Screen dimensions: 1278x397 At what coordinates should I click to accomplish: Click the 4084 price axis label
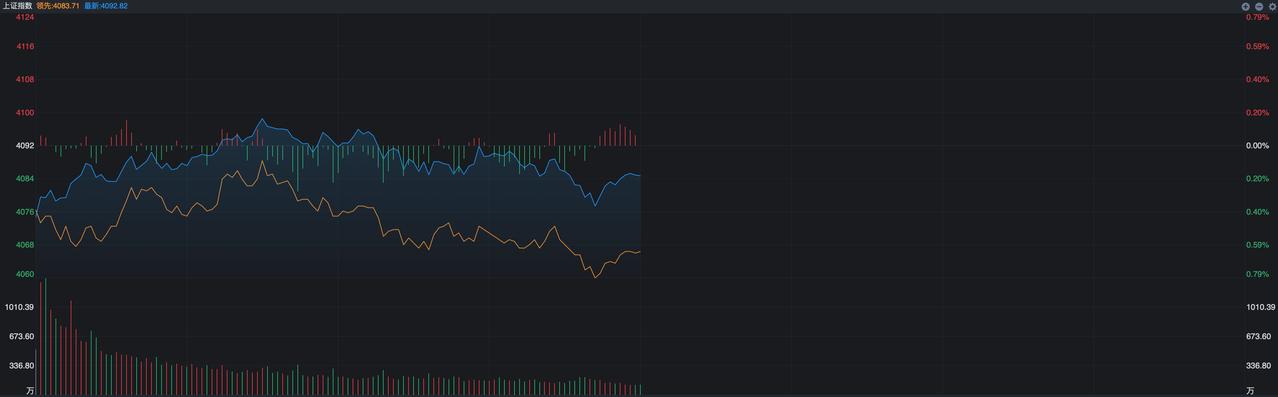[x=25, y=179]
